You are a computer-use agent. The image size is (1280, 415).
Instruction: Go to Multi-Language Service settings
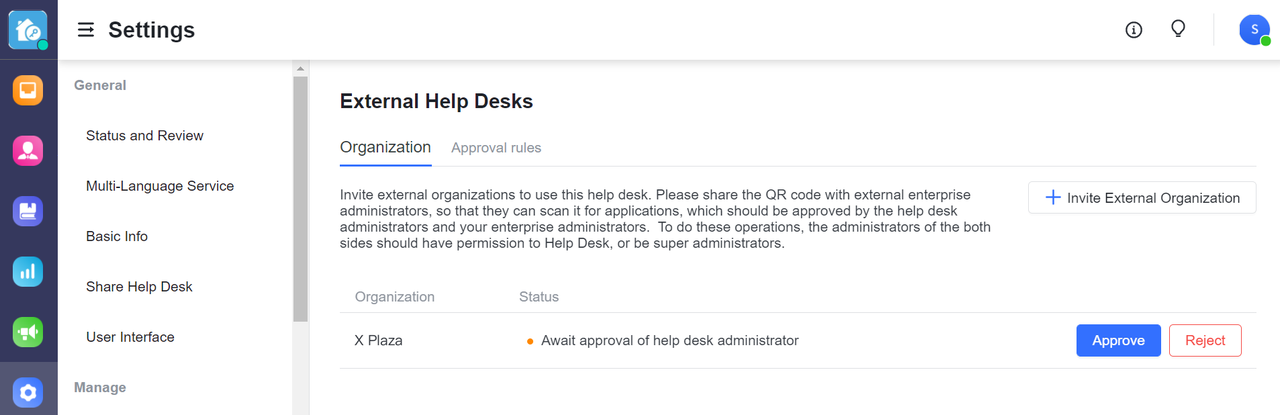[160, 186]
